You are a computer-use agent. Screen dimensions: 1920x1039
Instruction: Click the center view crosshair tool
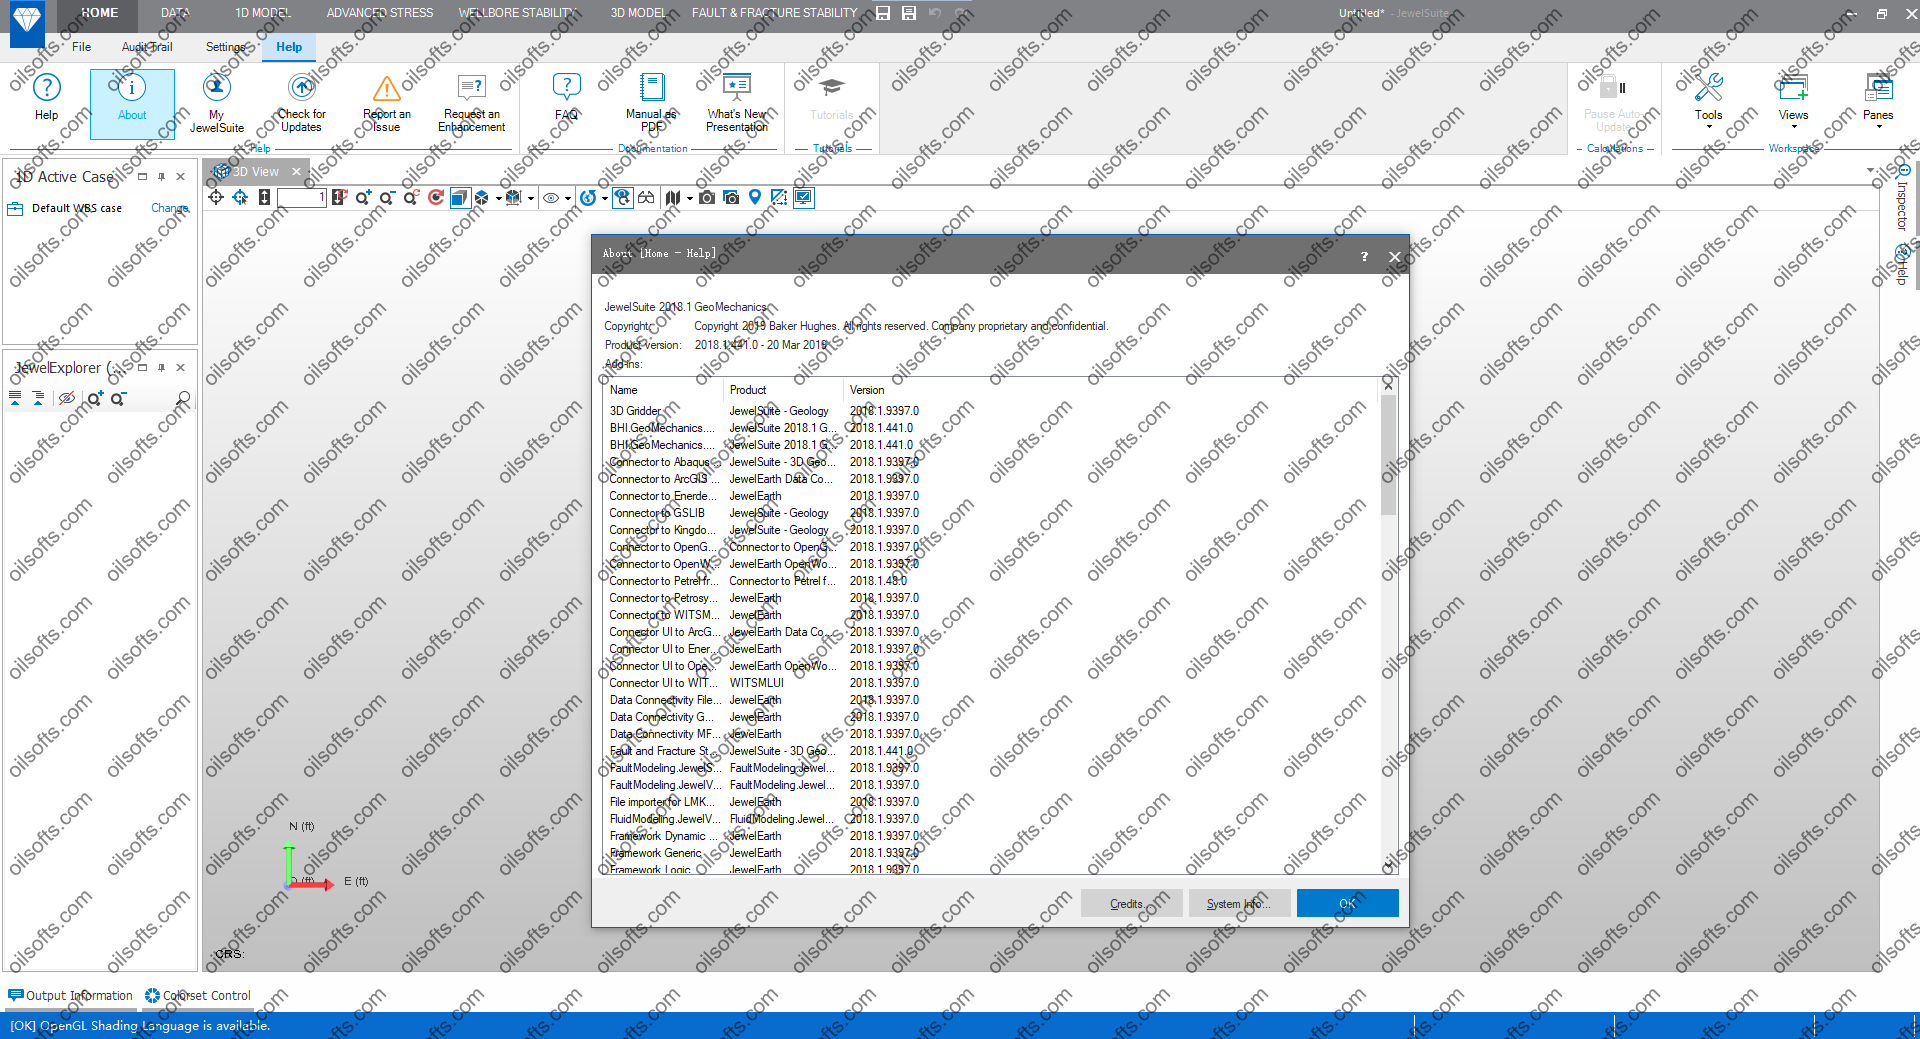tap(216, 198)
